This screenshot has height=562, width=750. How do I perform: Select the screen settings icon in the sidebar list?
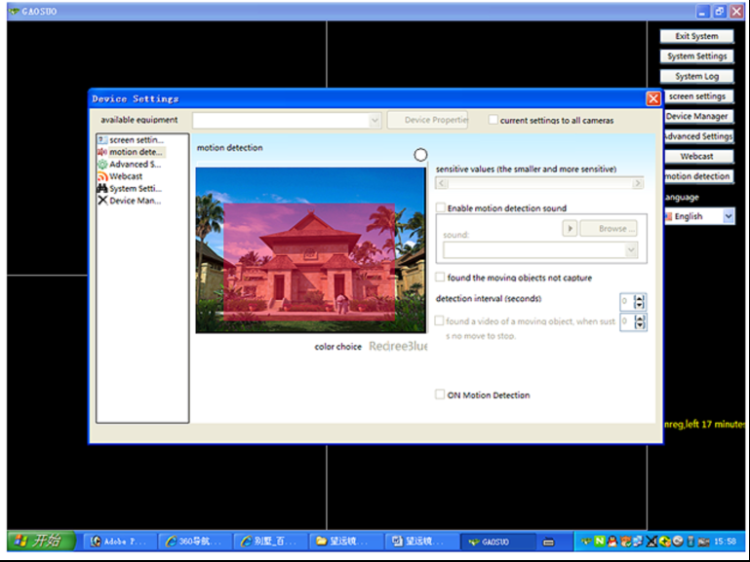pyautogui.click(x=102, y=140)
